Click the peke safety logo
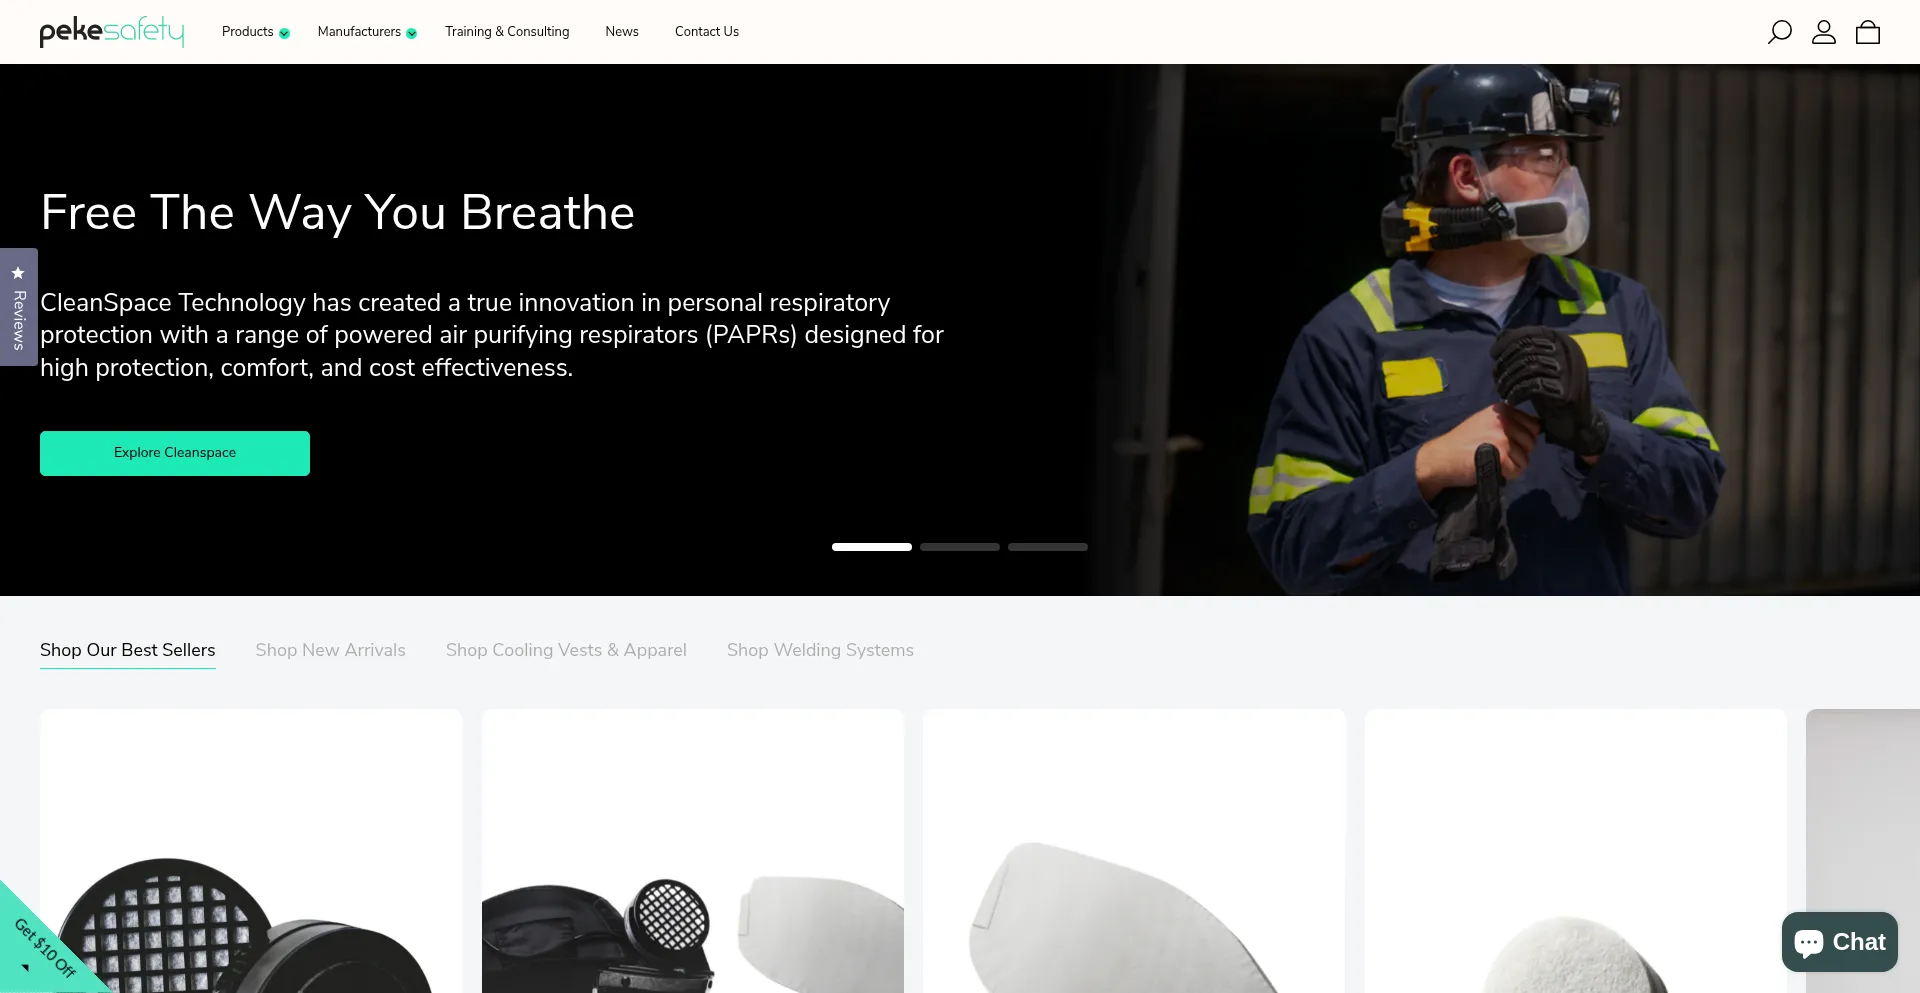The height and width of the screenshot is (993, 1920). [x=112, y=31]
